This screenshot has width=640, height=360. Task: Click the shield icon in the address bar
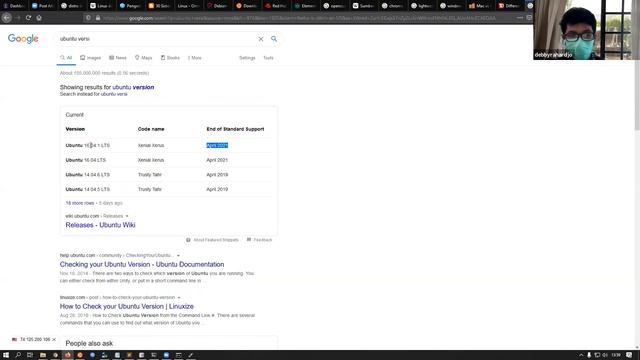click(x=88, y=18)
